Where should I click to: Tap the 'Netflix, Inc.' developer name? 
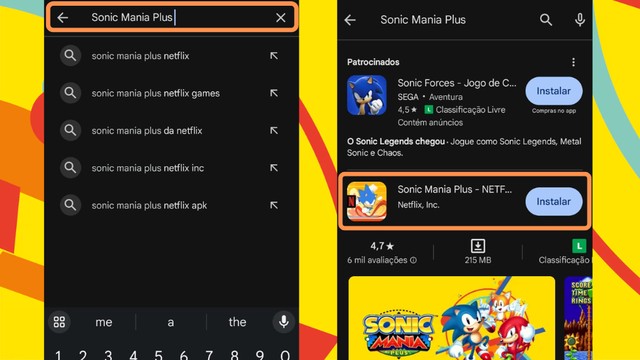coord(418,205)
